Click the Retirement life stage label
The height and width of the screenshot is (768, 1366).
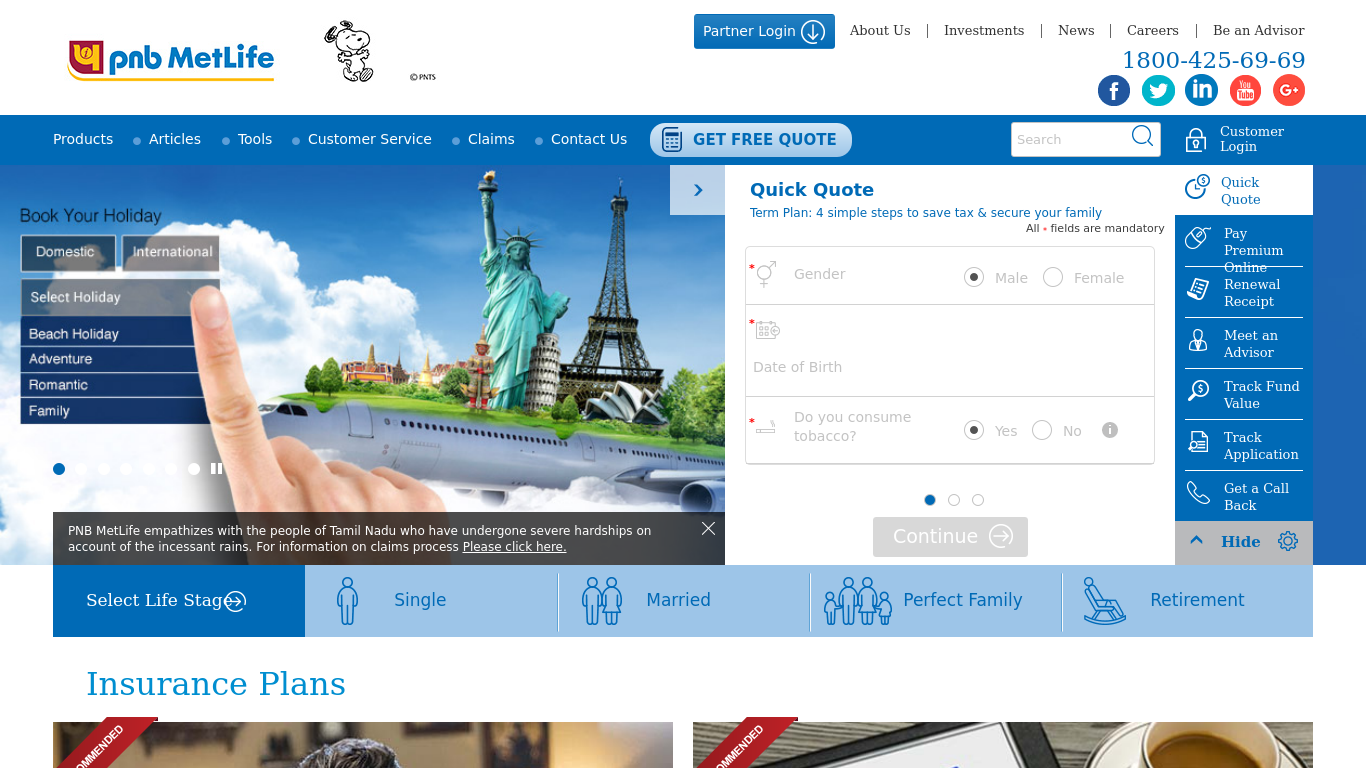click(1197, 600)
